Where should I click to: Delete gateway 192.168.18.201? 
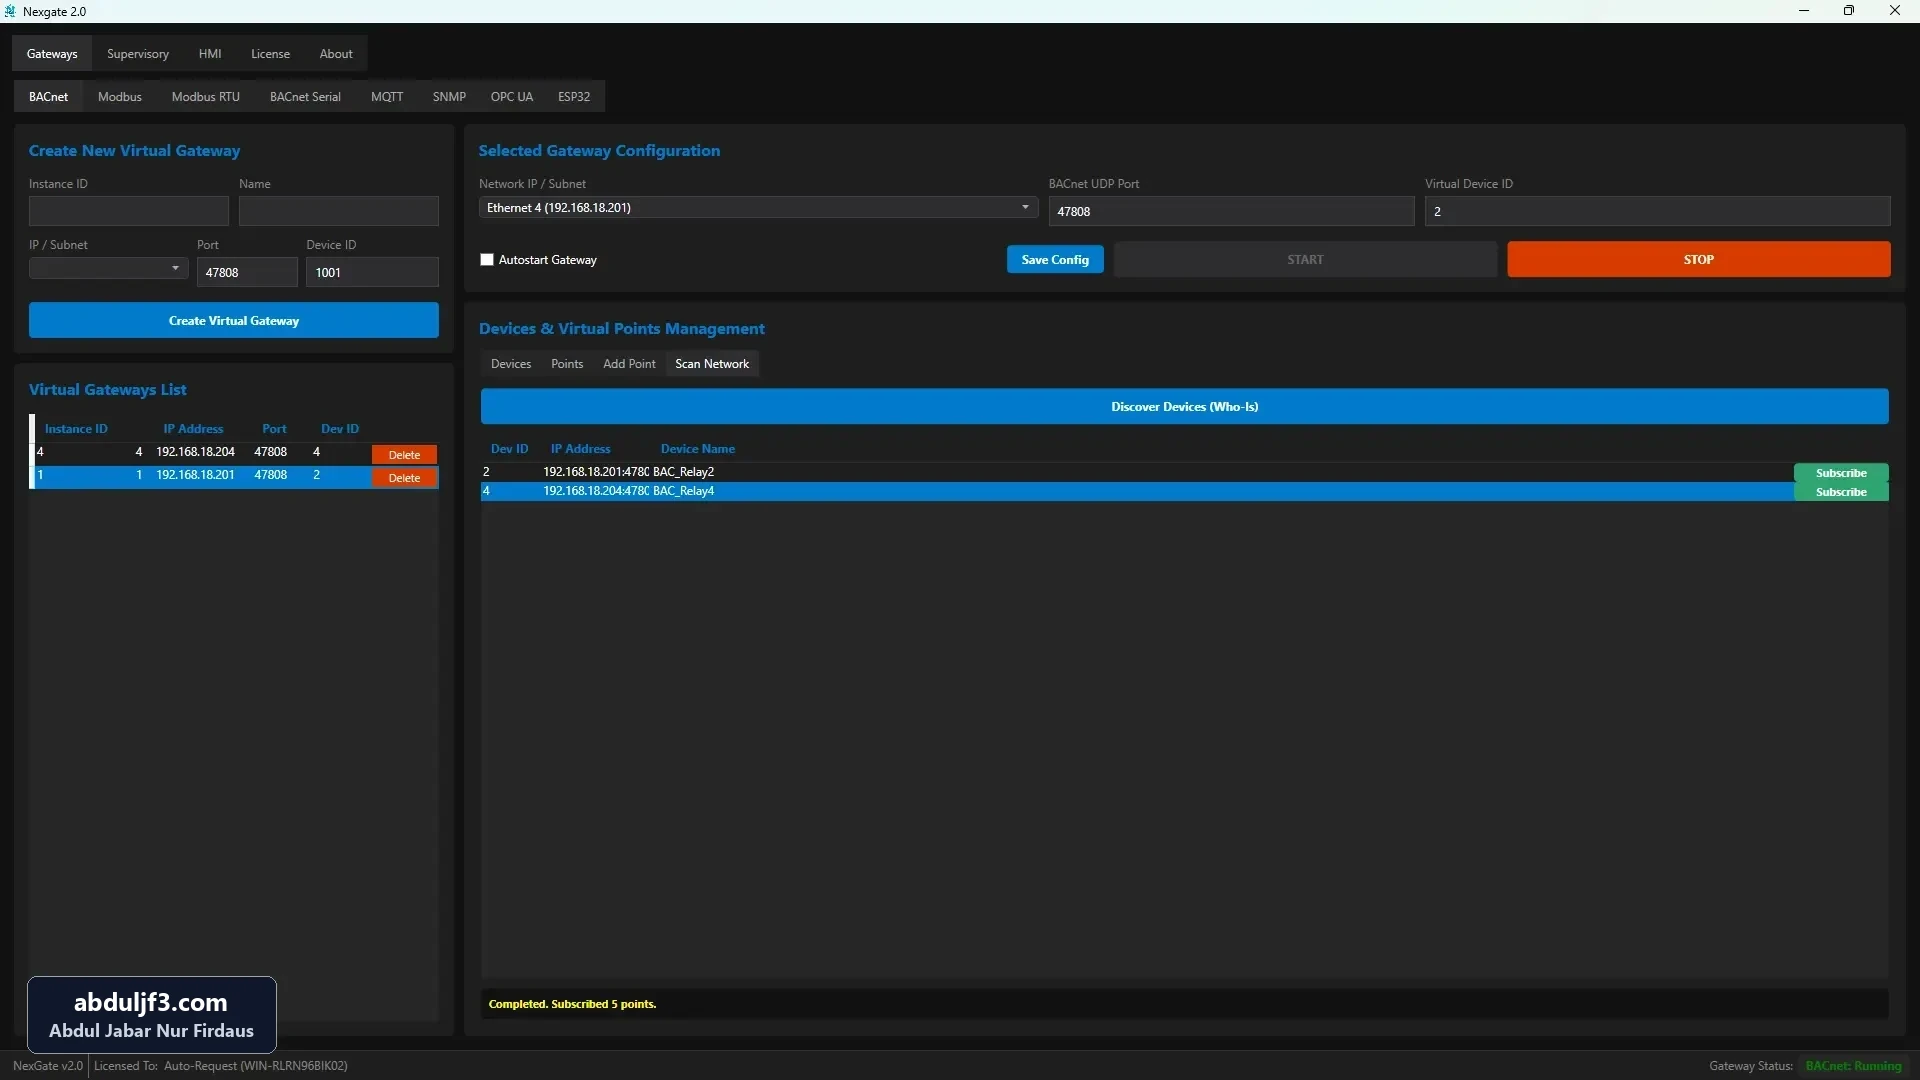coord(404,478)
